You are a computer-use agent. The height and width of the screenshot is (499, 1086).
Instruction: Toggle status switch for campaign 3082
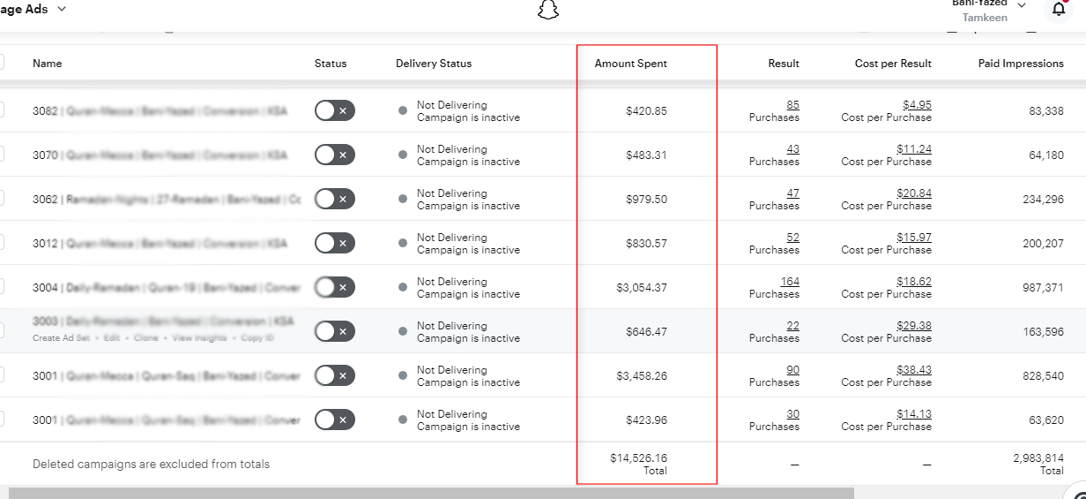pyautogui.click(x=334, y=111)
